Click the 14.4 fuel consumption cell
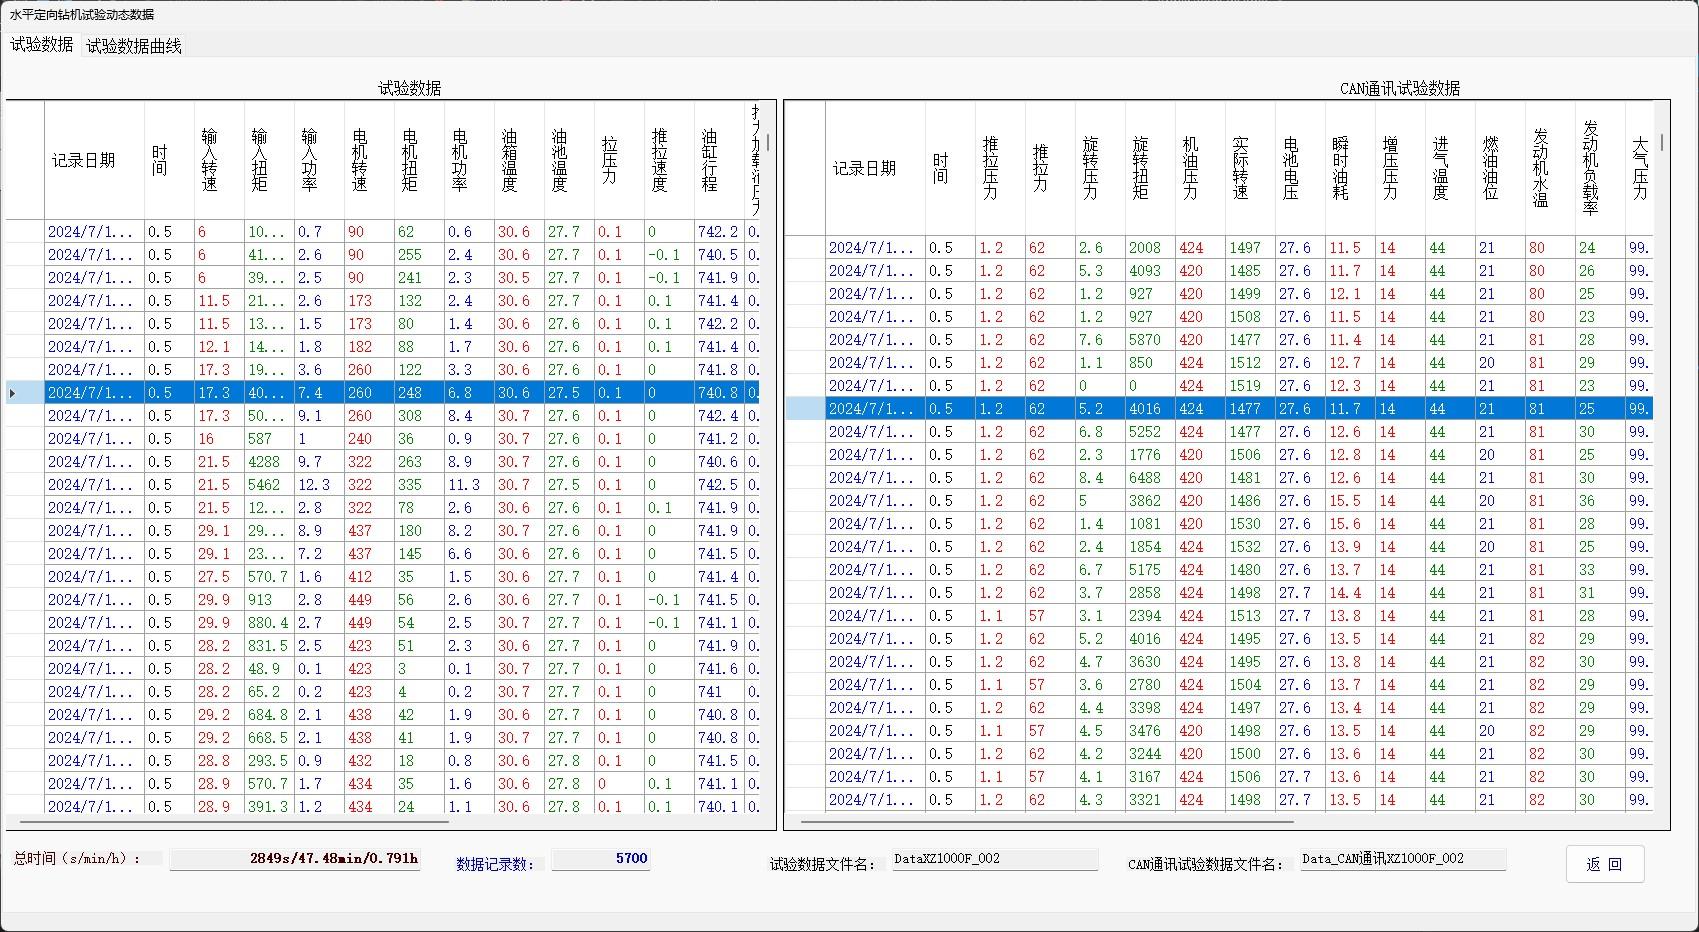 click(1350, 593)
